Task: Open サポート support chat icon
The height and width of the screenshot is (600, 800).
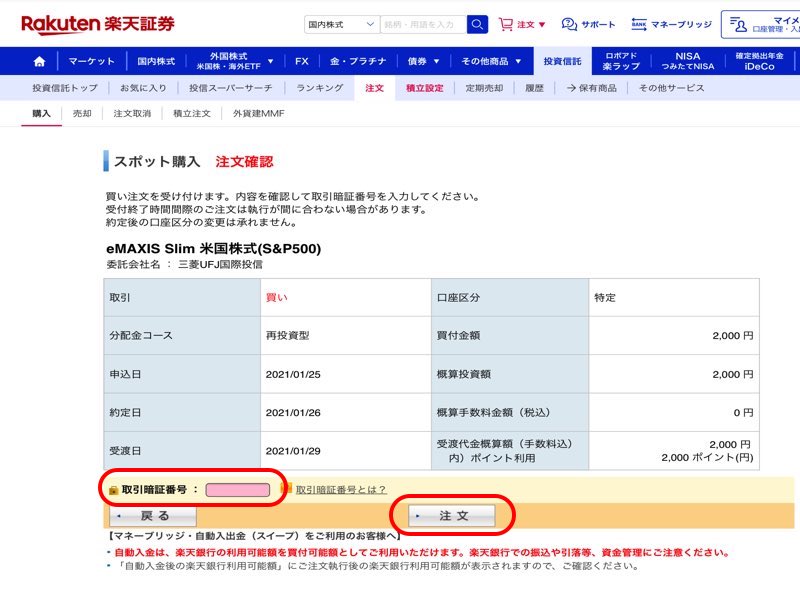Action: point(569,24)
